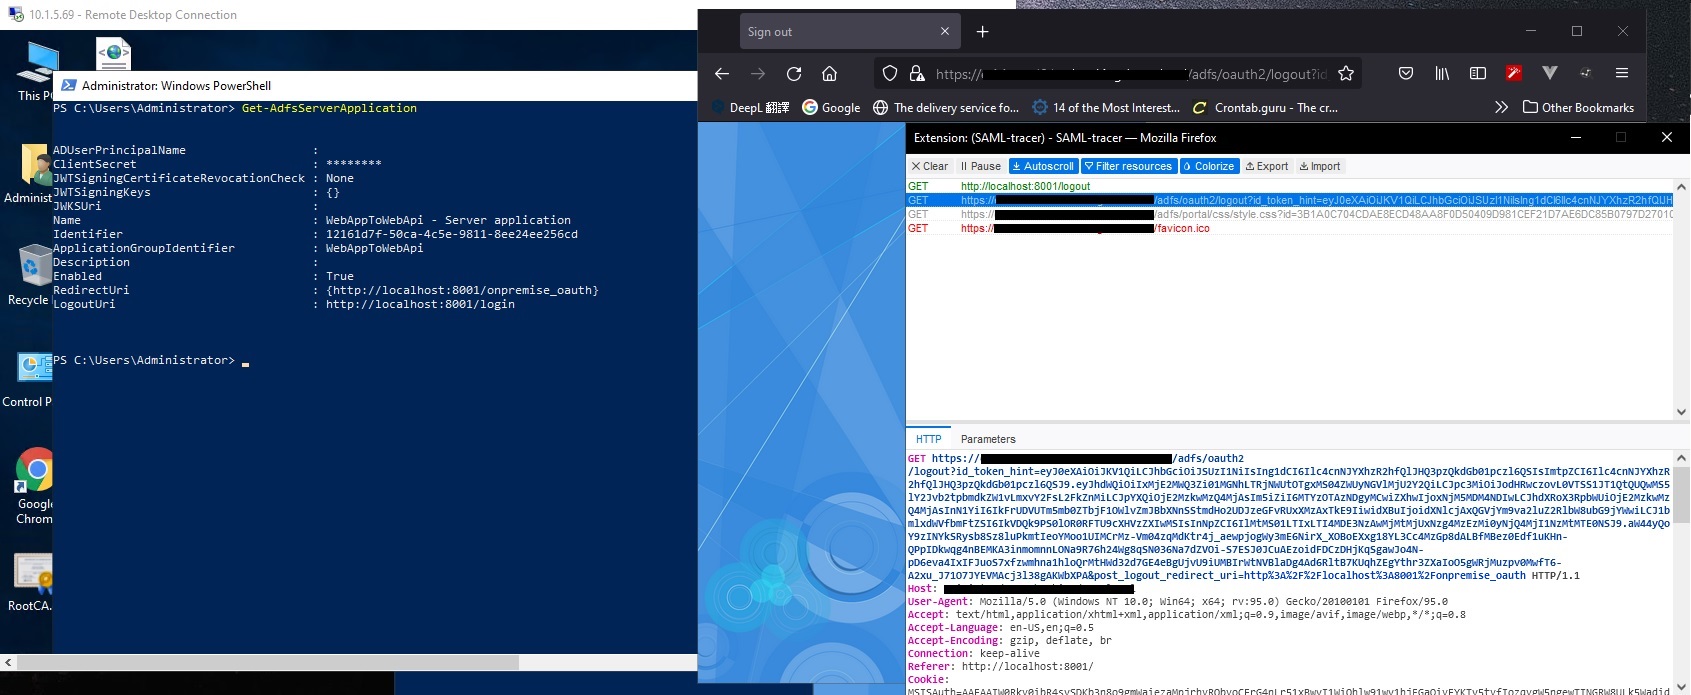Toggle Autoscroll in SAML-tracer

1043,166
